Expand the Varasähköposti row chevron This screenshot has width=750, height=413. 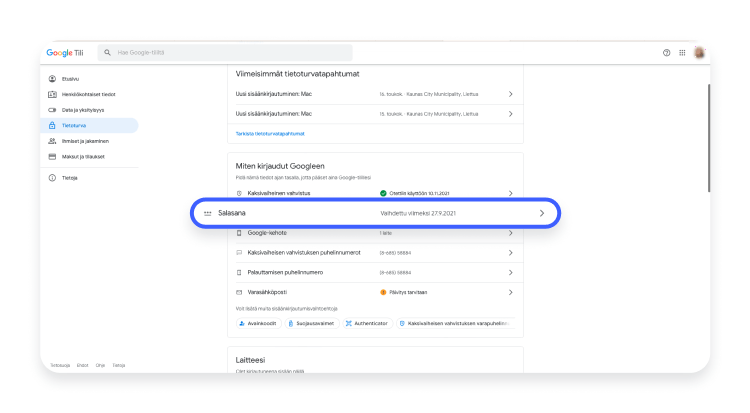click(x=510, y=292)
